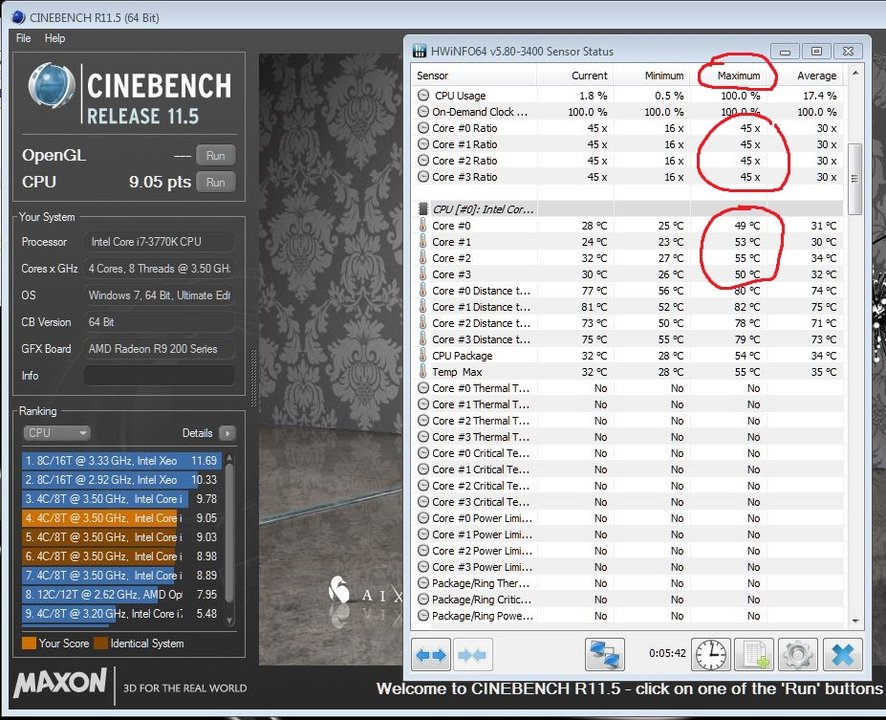
Task: Click the Package/Ring Power row icon
Action: pyautogui.click(x=423, y=616)
